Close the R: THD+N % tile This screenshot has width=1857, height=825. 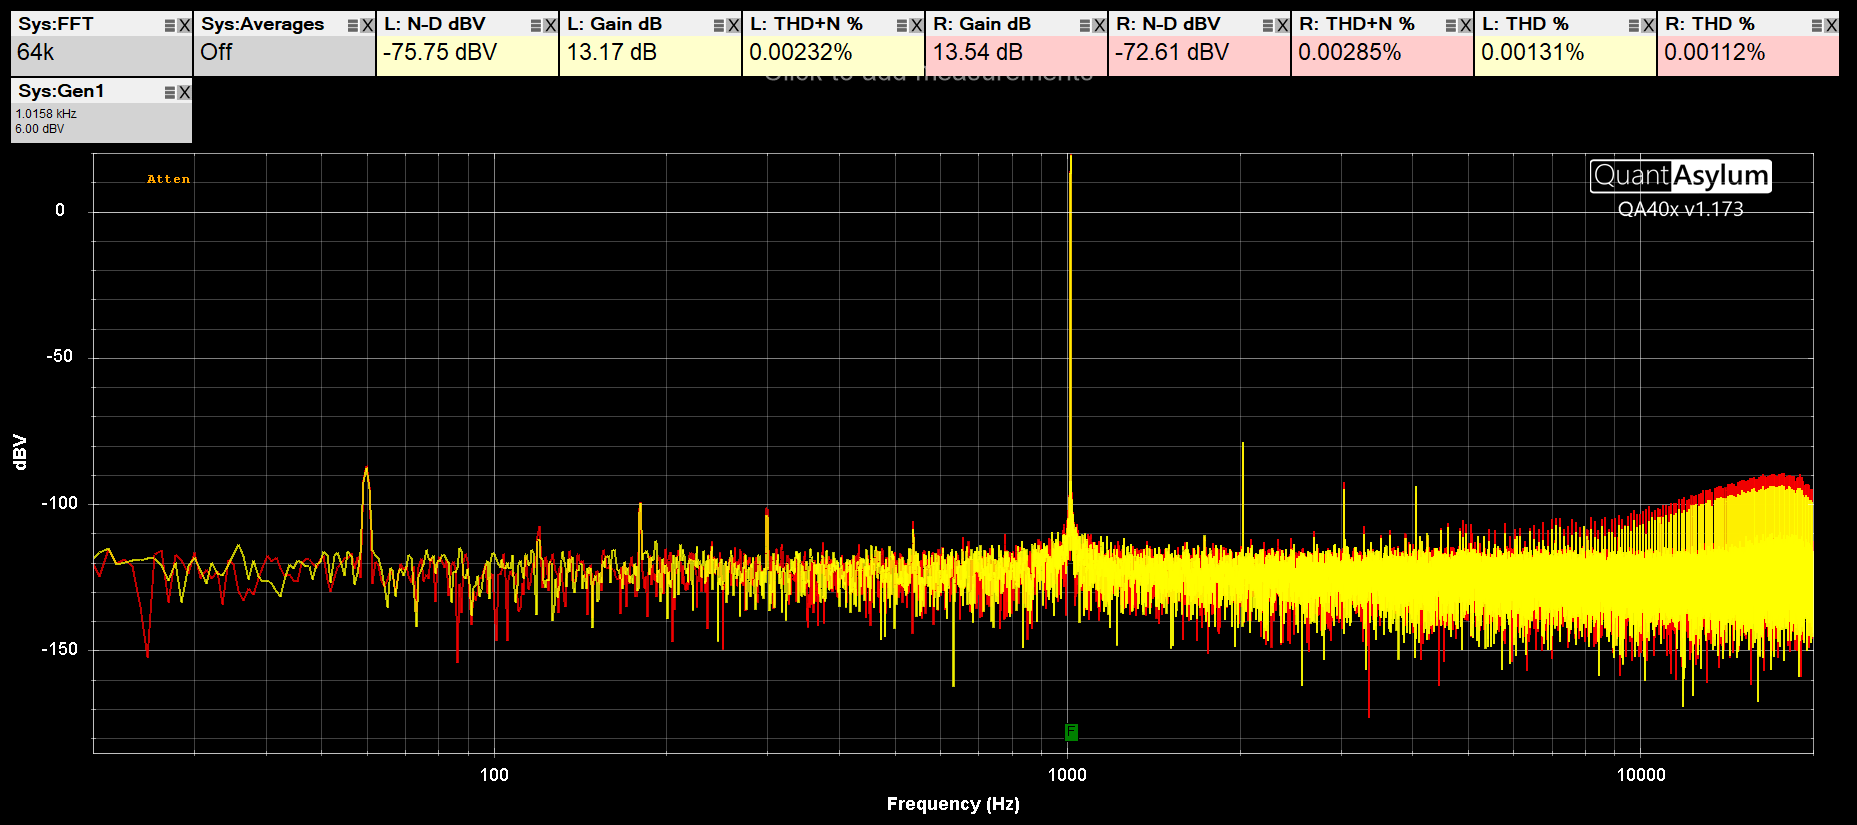[1465, 26]
